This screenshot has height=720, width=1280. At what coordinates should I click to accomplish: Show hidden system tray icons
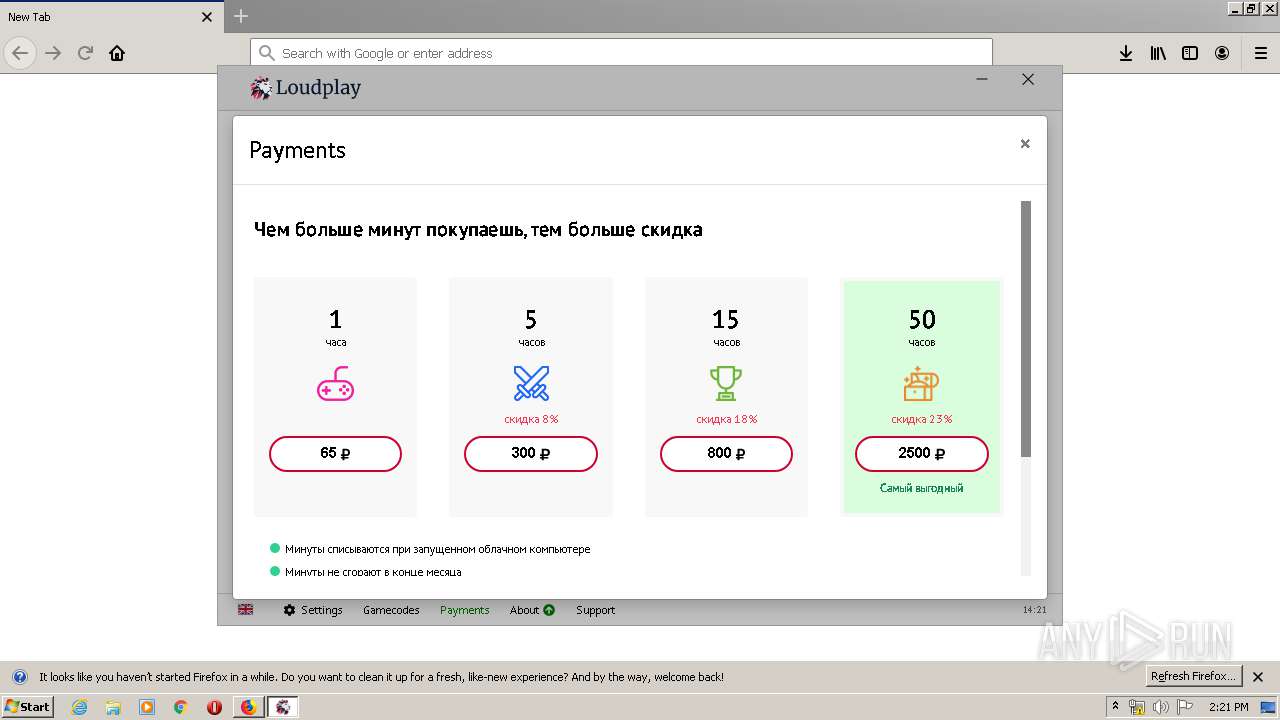point(1115,707)
